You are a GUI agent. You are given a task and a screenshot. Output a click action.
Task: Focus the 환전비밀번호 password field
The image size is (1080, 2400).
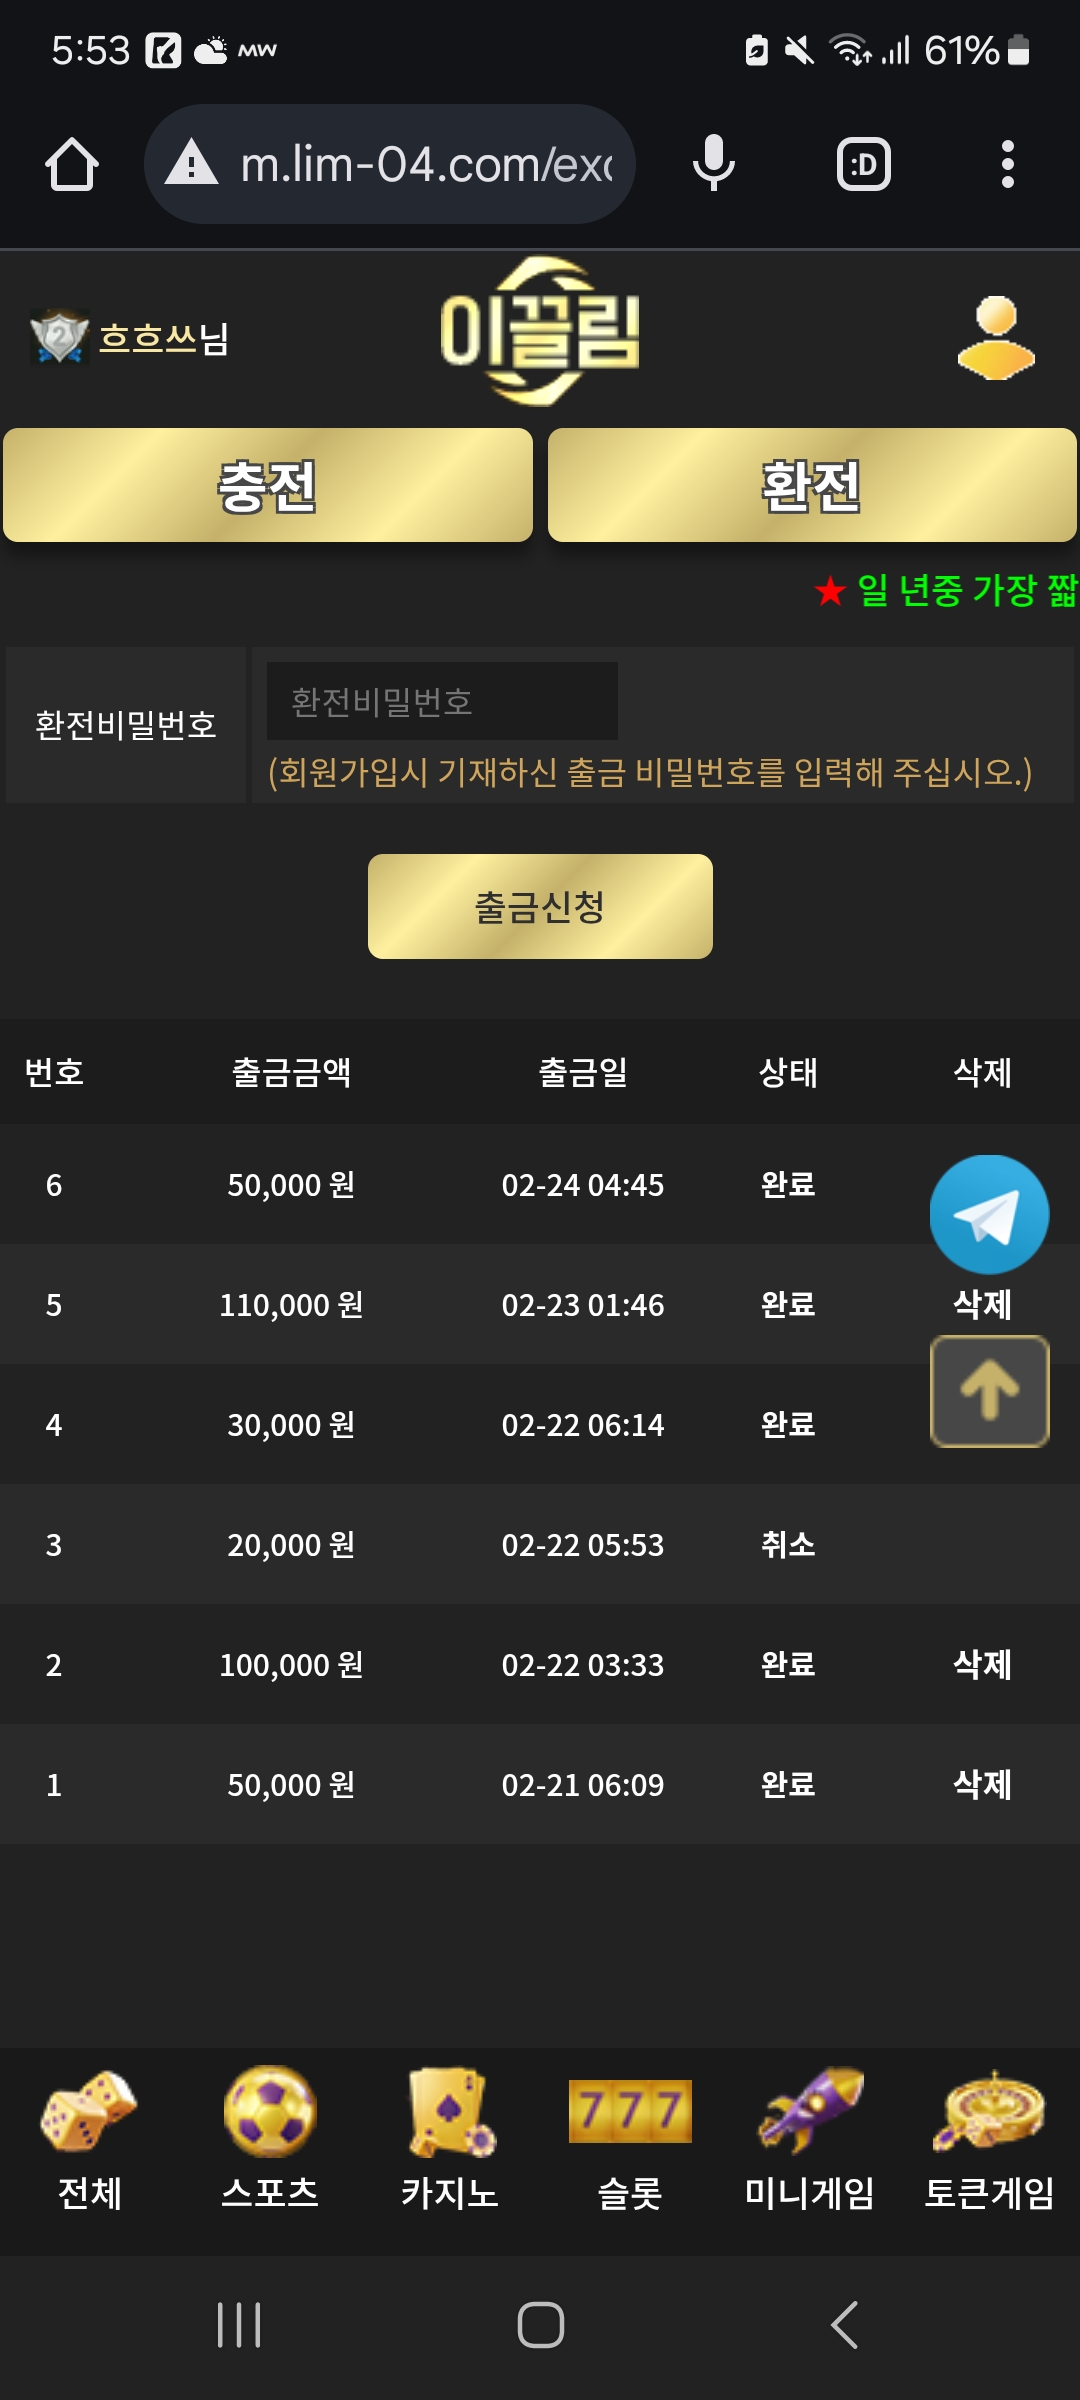[442, 701]
